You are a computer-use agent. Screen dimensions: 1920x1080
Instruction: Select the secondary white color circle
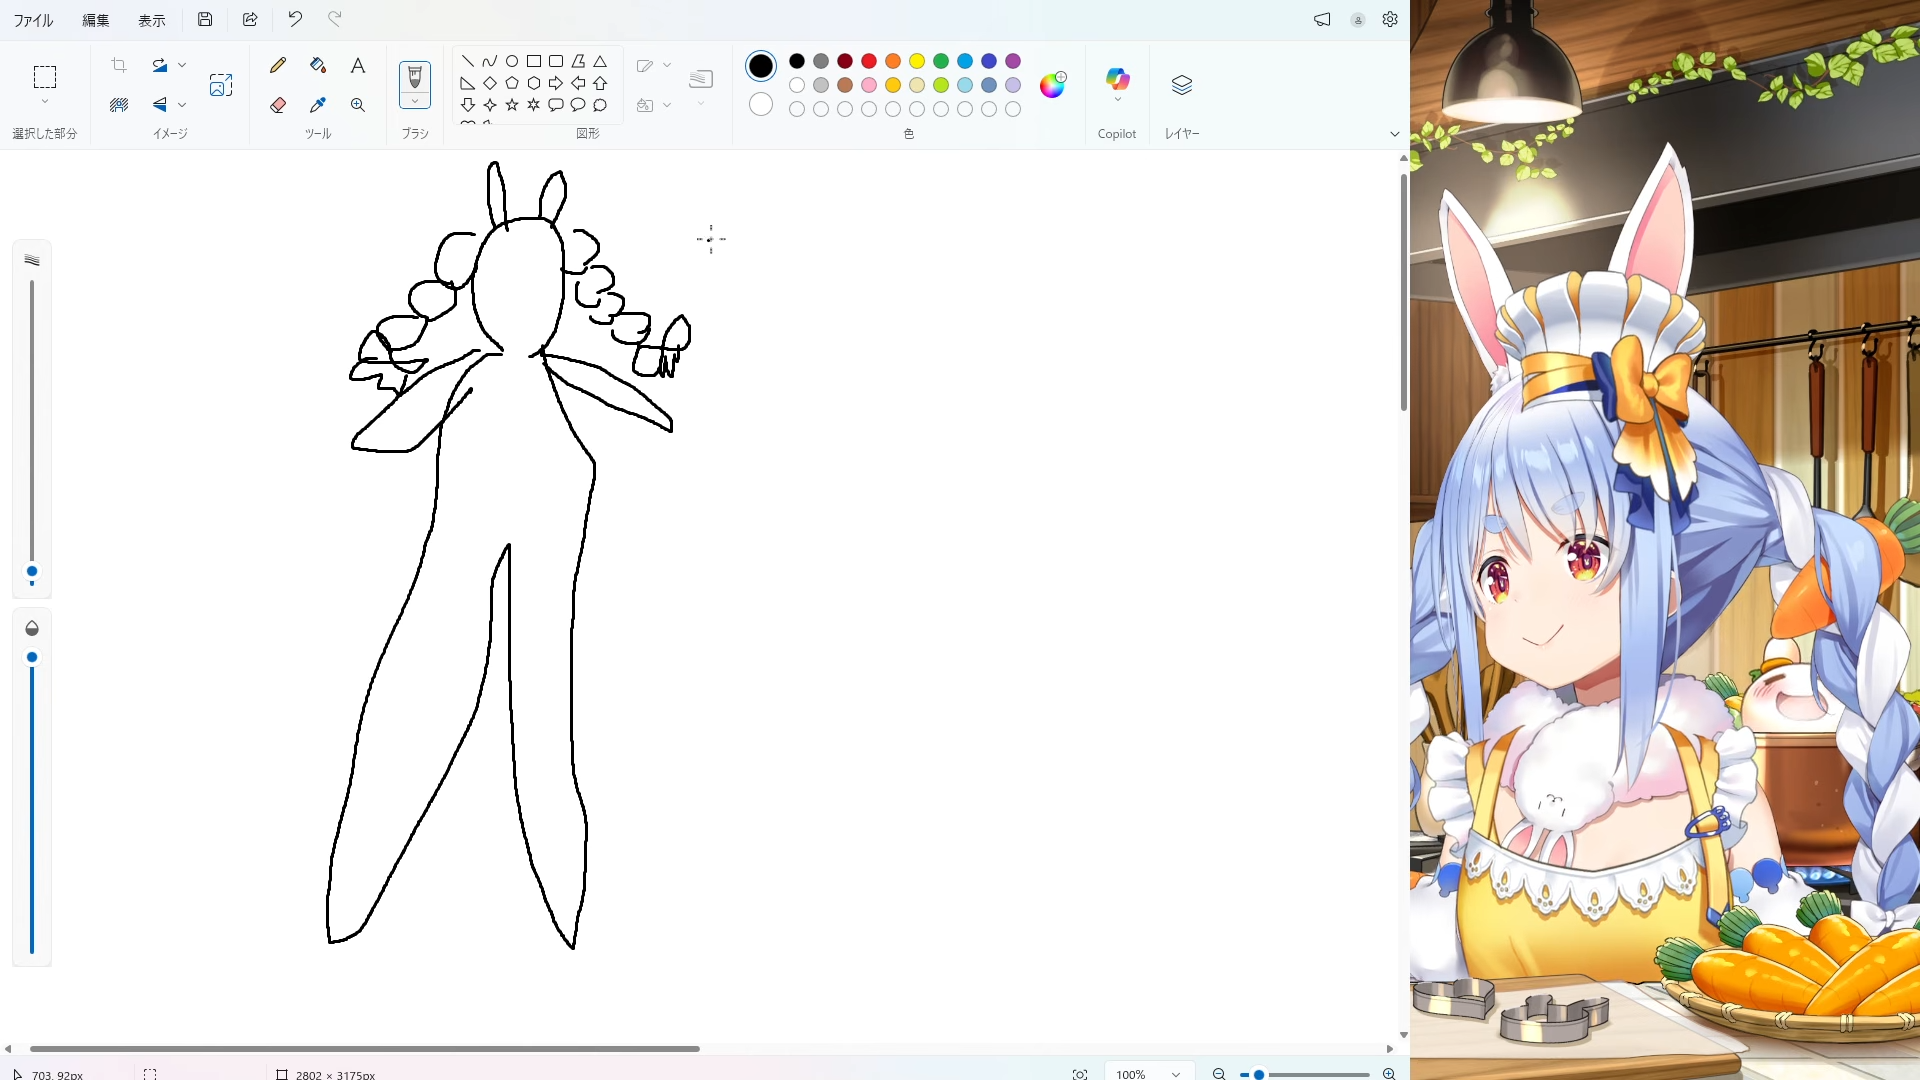point(761,104)
